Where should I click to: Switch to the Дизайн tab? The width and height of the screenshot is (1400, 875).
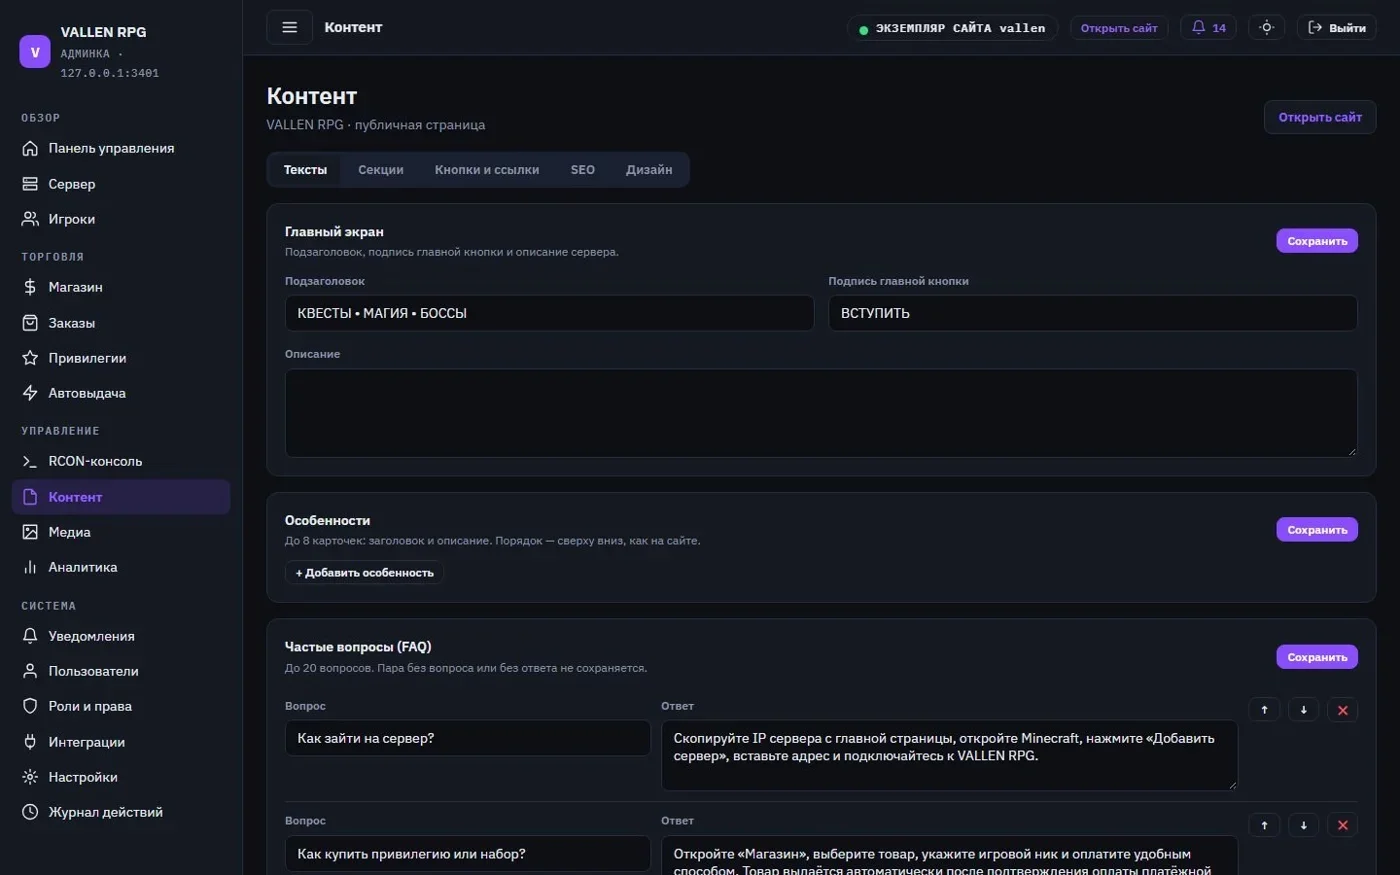pyautogui.click(x=649, y=170)
